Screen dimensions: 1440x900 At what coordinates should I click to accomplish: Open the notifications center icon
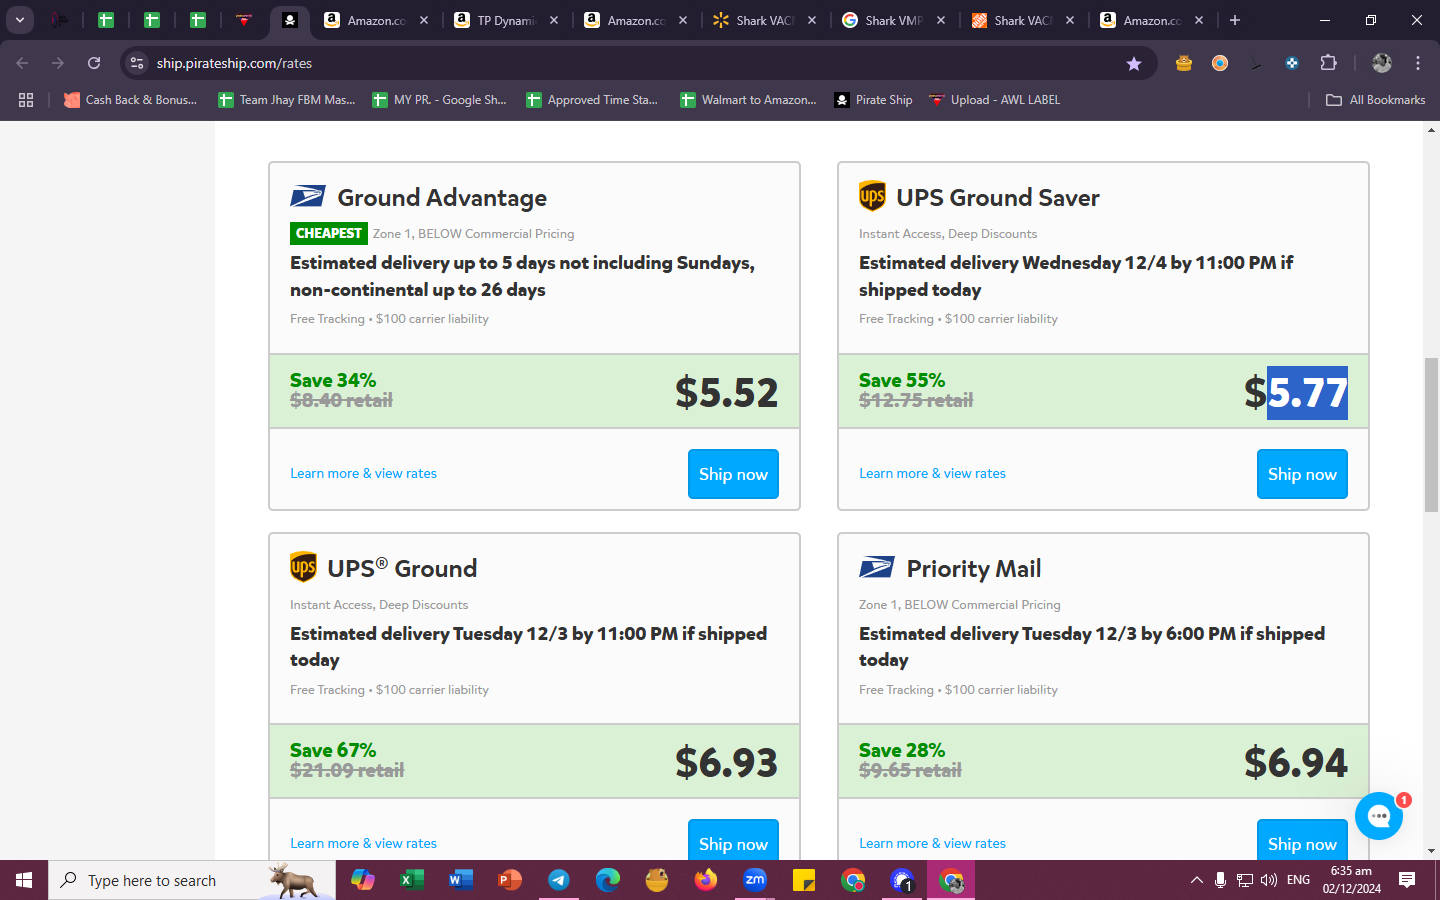coord(1407,880)
